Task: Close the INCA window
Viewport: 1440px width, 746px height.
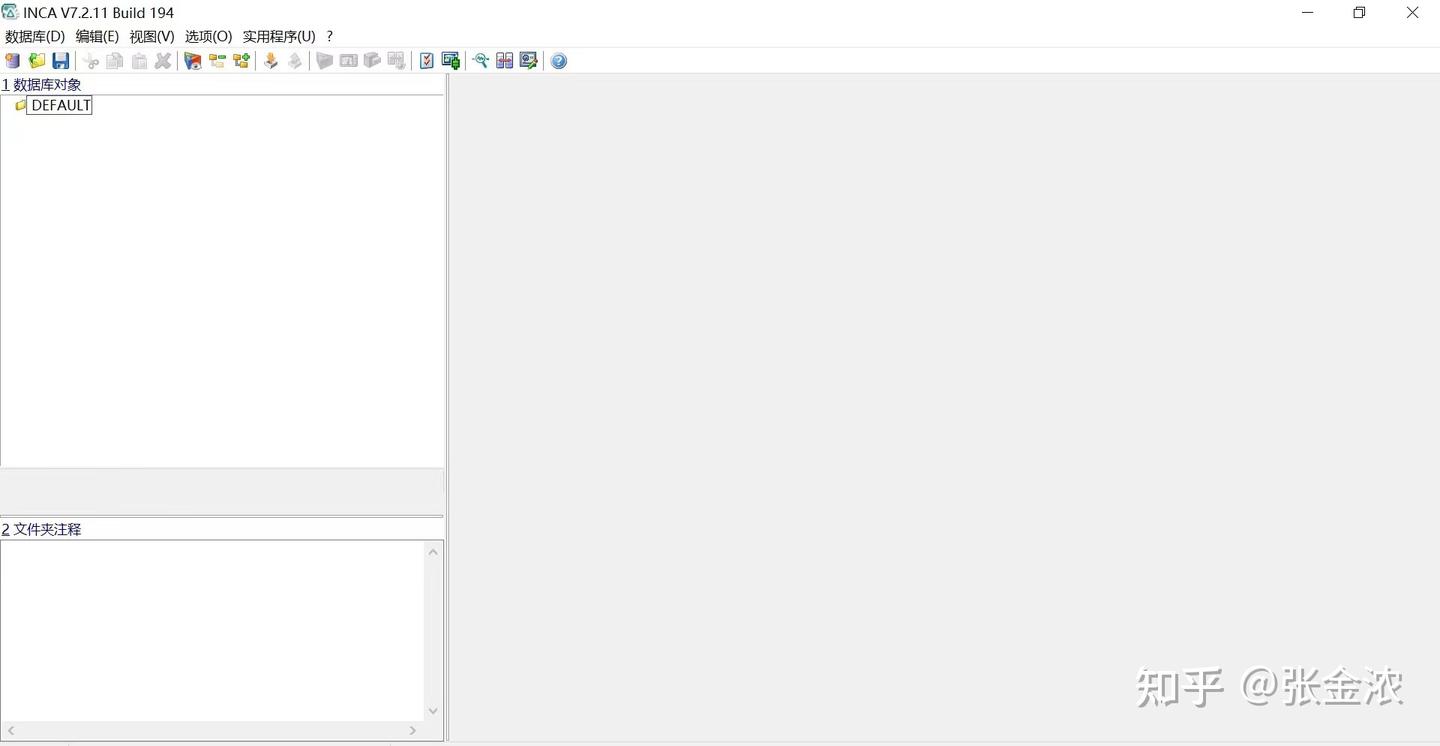Action: pos(1413,13)
